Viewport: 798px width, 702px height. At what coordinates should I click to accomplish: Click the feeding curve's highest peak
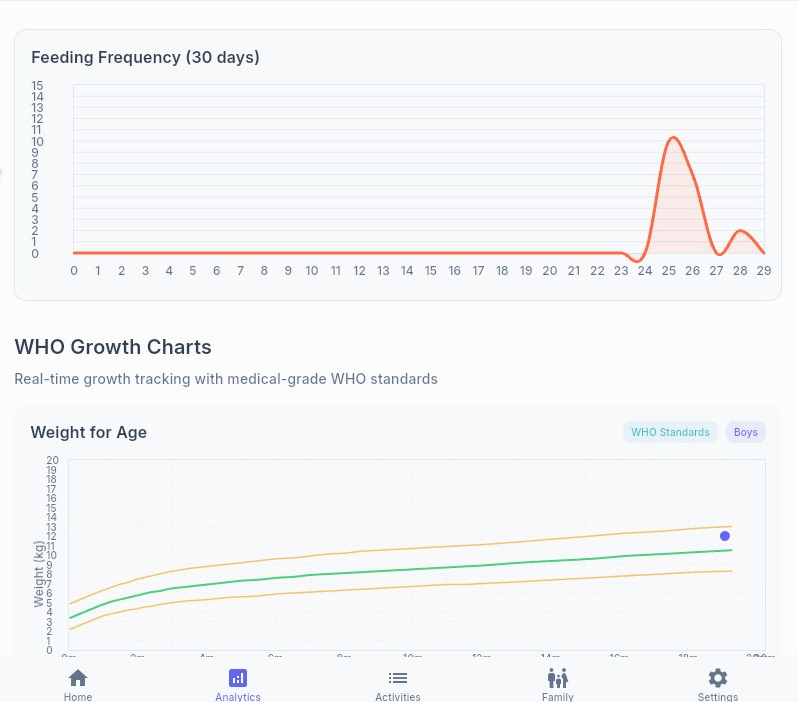pyautogui.click(x=673, y=138)
